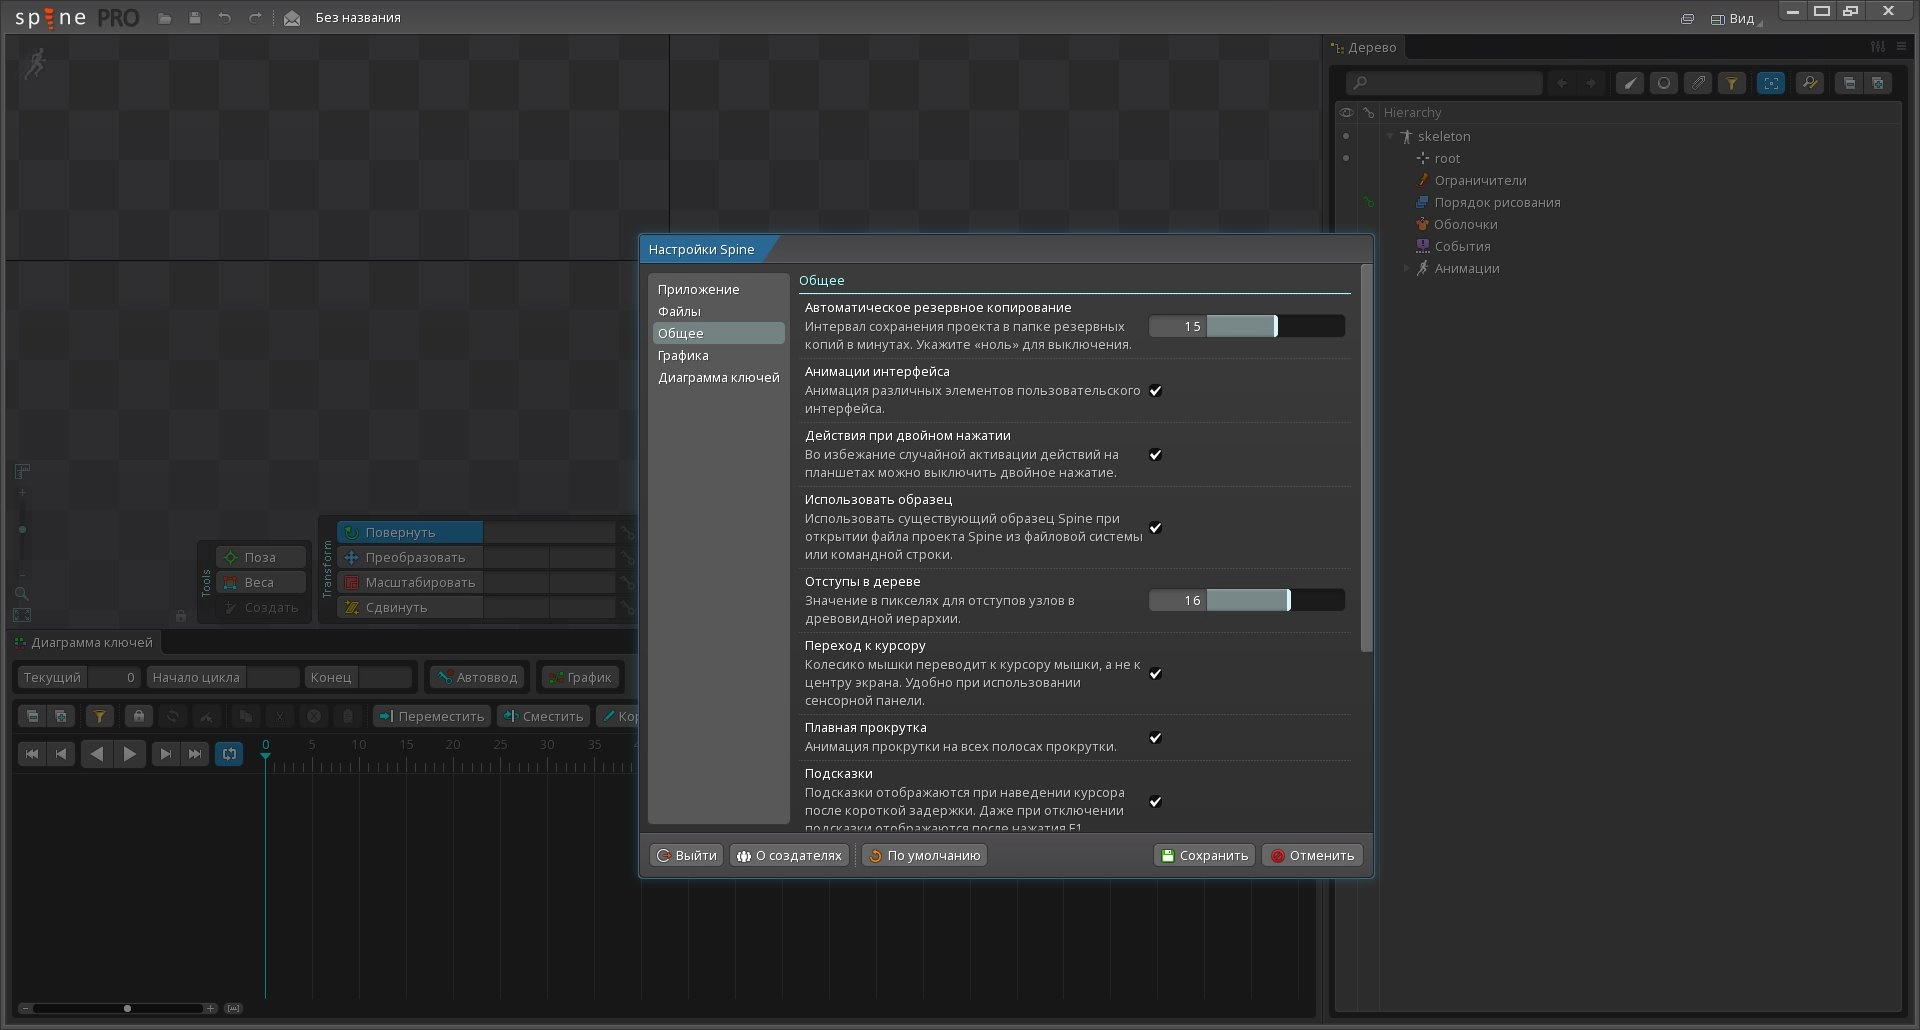Open the Вид dropdown menu
This screenshot has width=1920, height=1030.
[1734, 18]
